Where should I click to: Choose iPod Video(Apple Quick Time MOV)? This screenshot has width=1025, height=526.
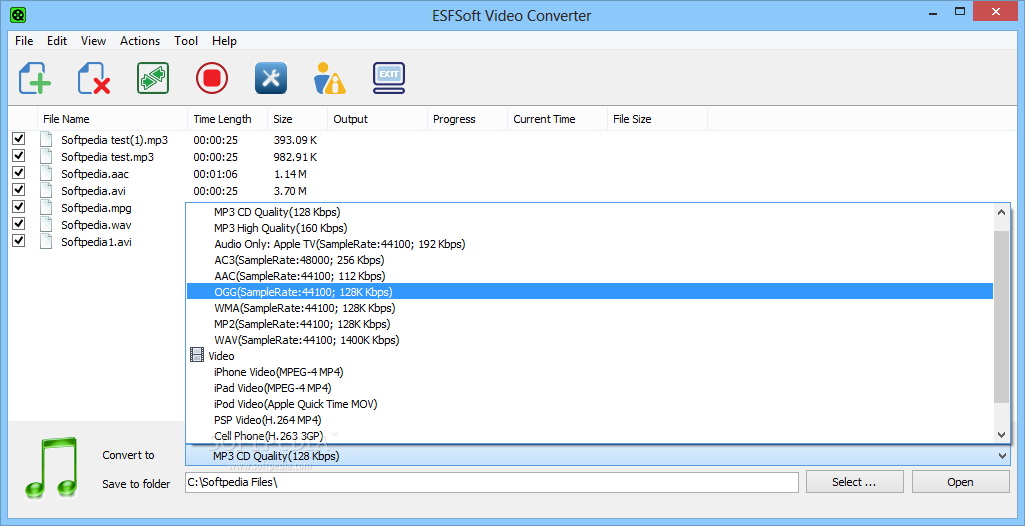point(590,404)
